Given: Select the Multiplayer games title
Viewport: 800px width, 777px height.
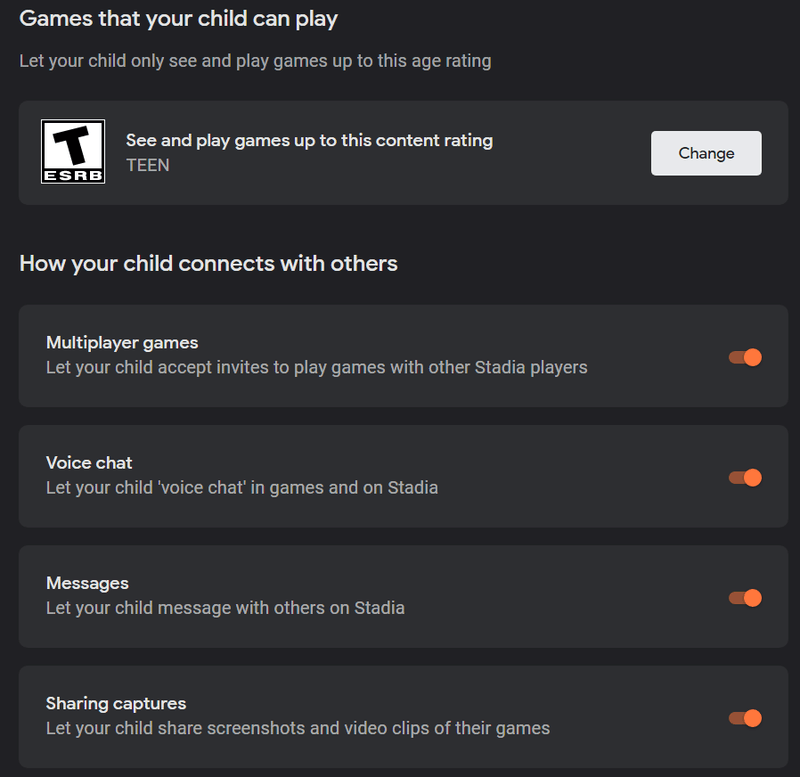Looking at the screenshot, I should pos(122,343).
